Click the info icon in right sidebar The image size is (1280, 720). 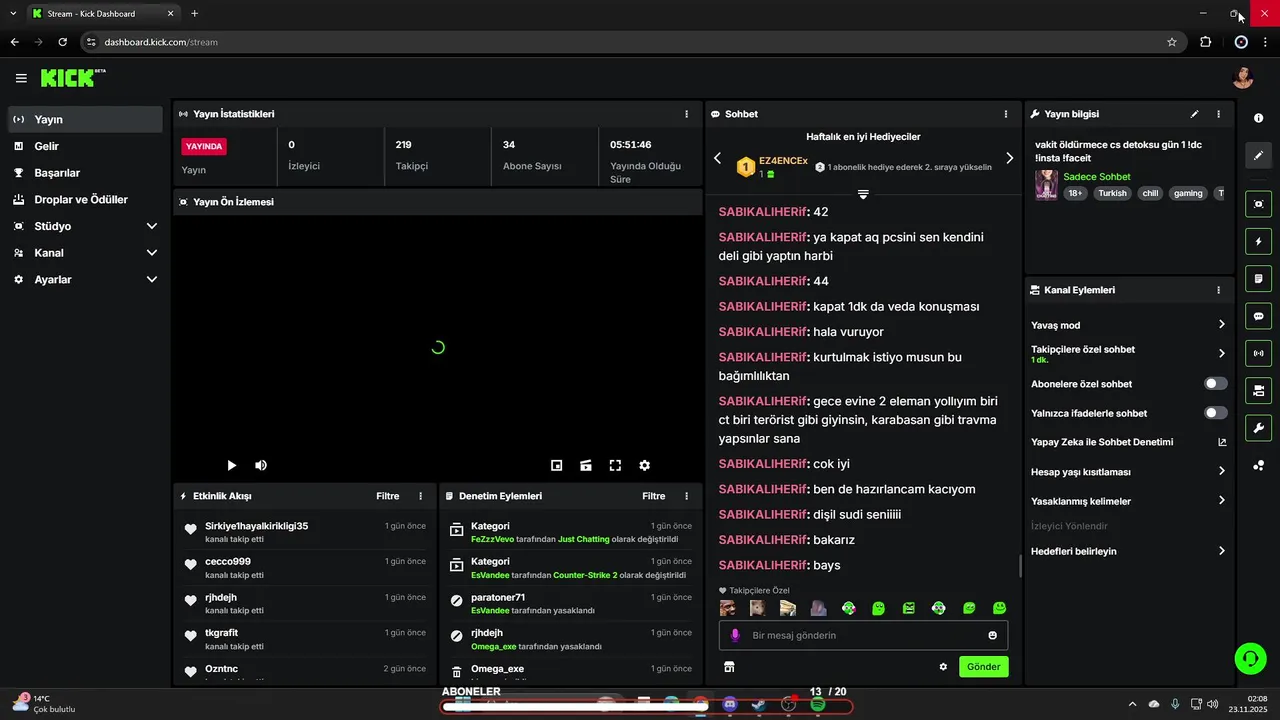1258,118
